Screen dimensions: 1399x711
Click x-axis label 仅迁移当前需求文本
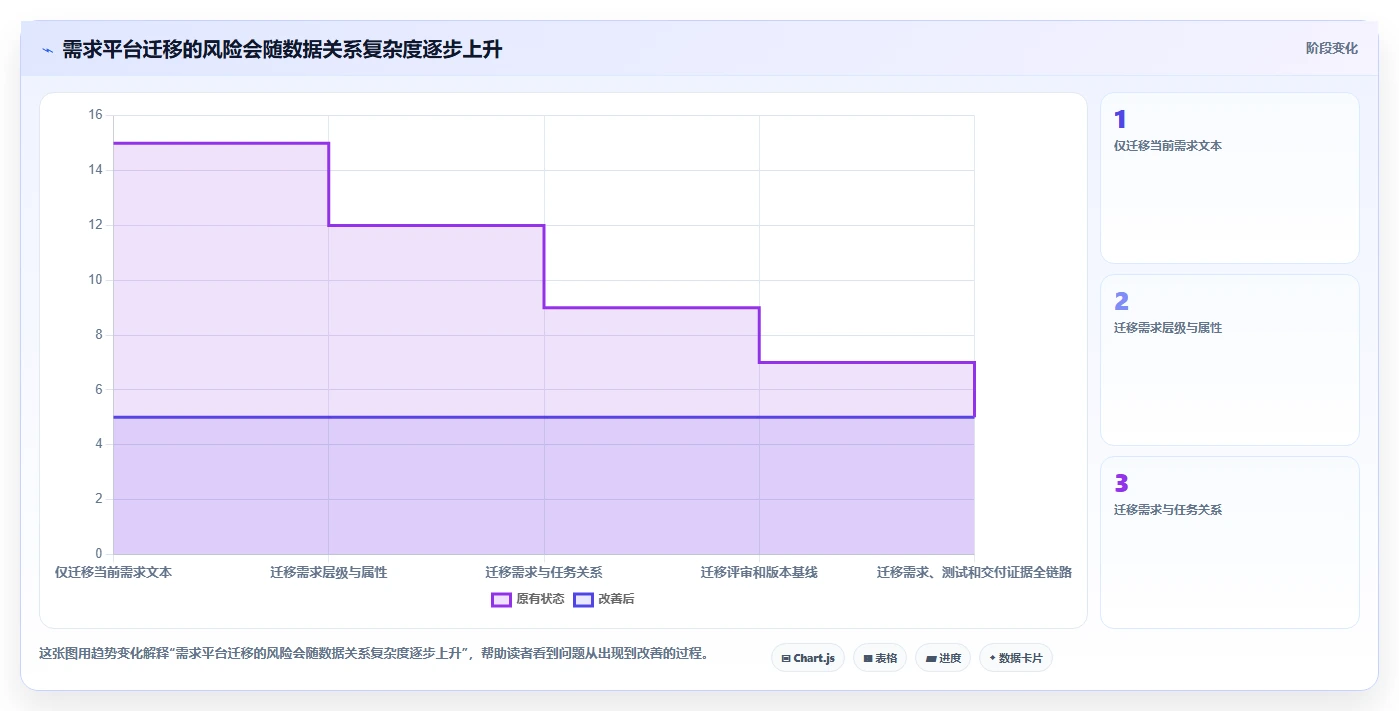click(x=113, y=572)
